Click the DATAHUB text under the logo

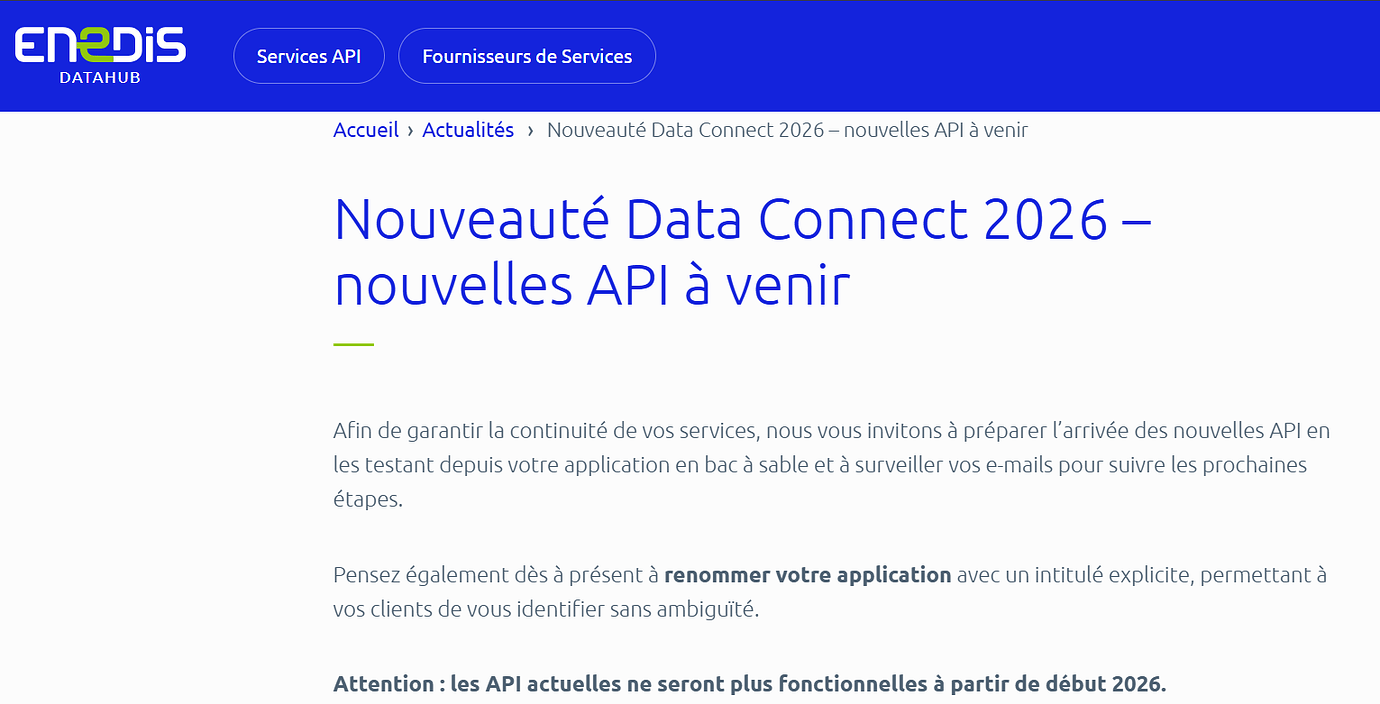100,78
